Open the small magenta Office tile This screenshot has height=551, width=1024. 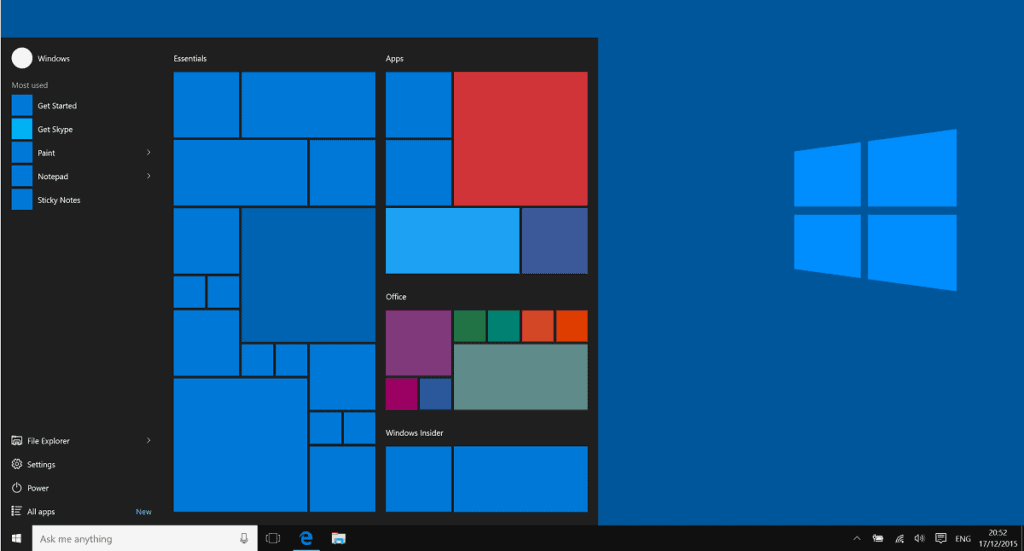click(402, 394)
